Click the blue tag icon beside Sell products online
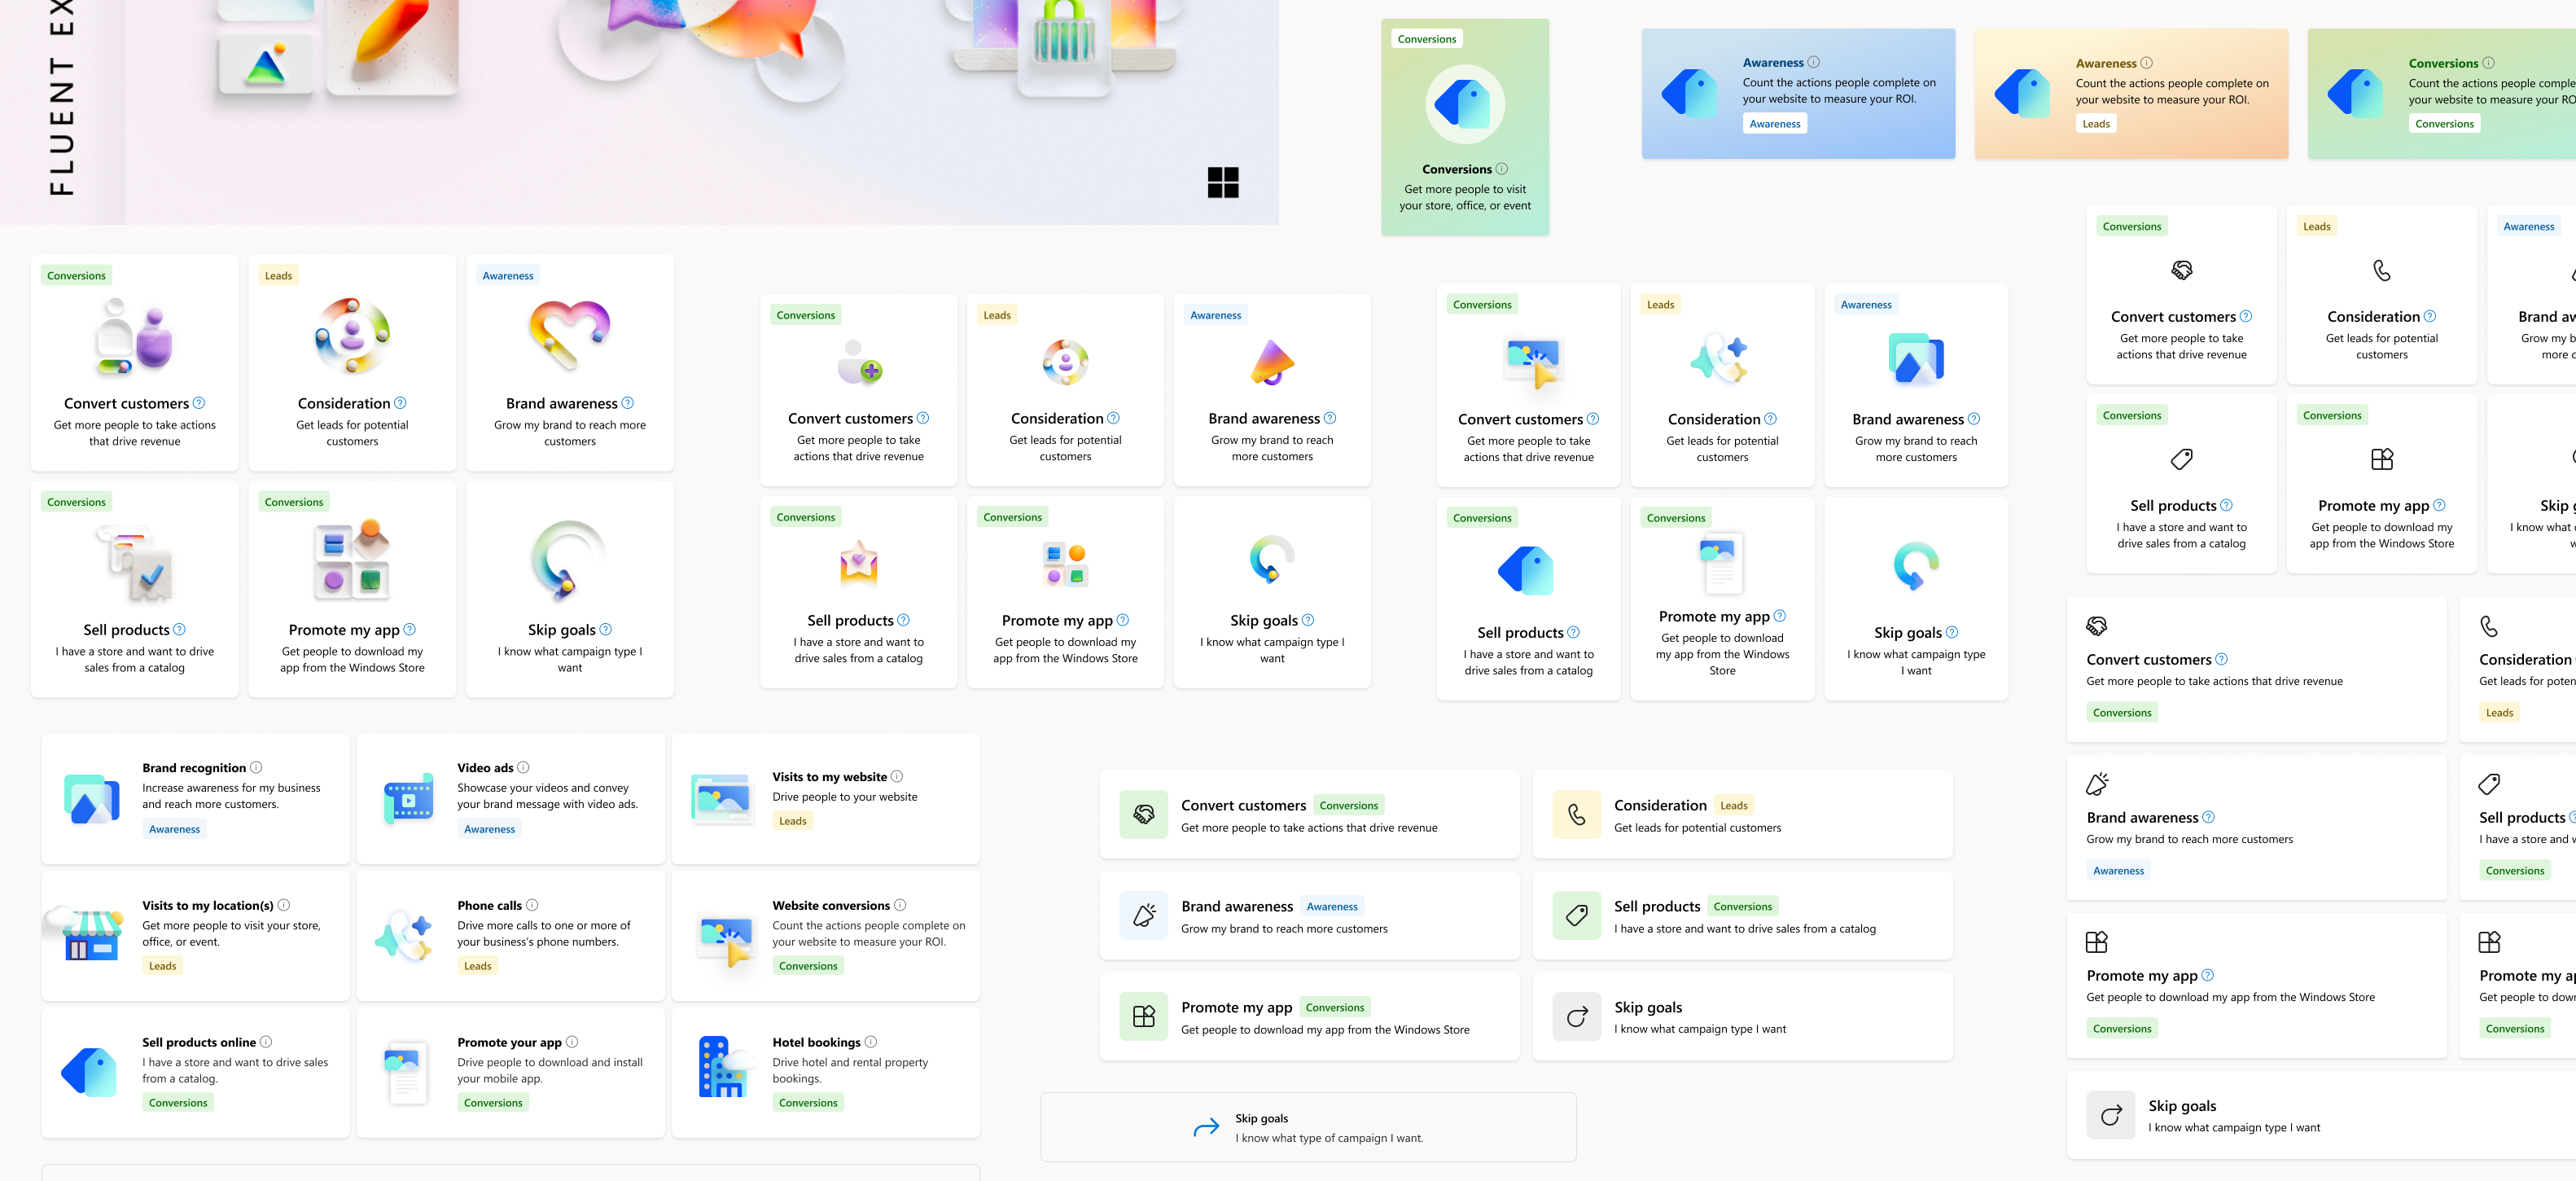This screenshot has height=1181, width=2576. click(89, 1071)
